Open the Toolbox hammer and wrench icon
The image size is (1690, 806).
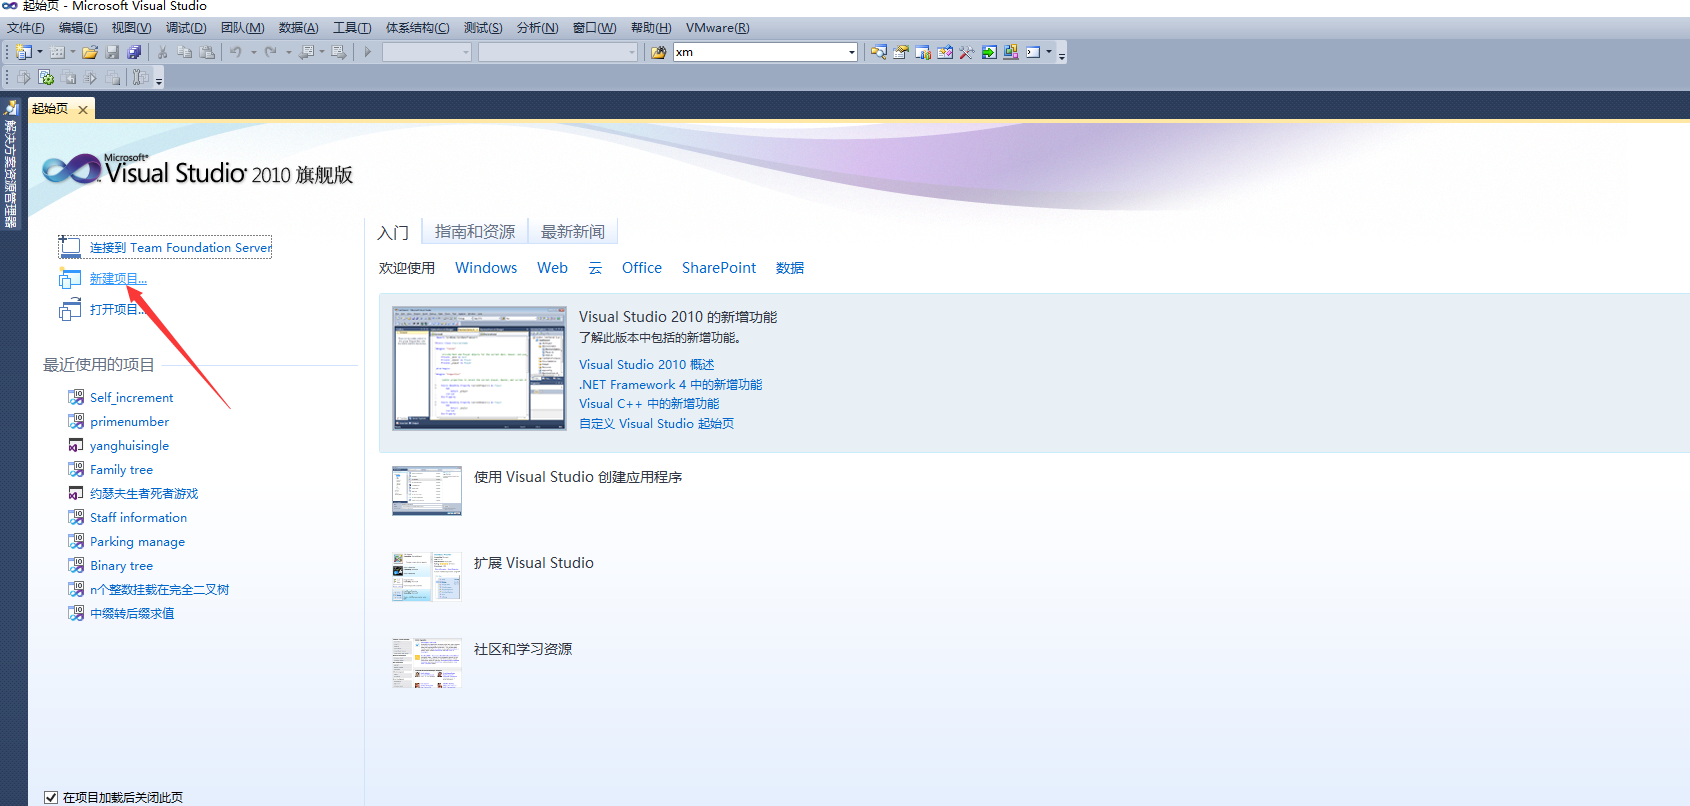coord(966,52)
